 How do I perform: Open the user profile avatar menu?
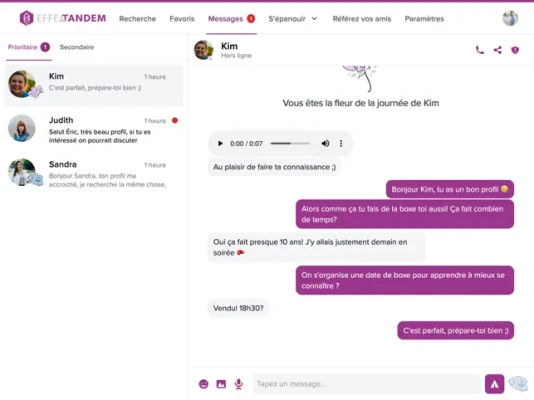point(510,18)
